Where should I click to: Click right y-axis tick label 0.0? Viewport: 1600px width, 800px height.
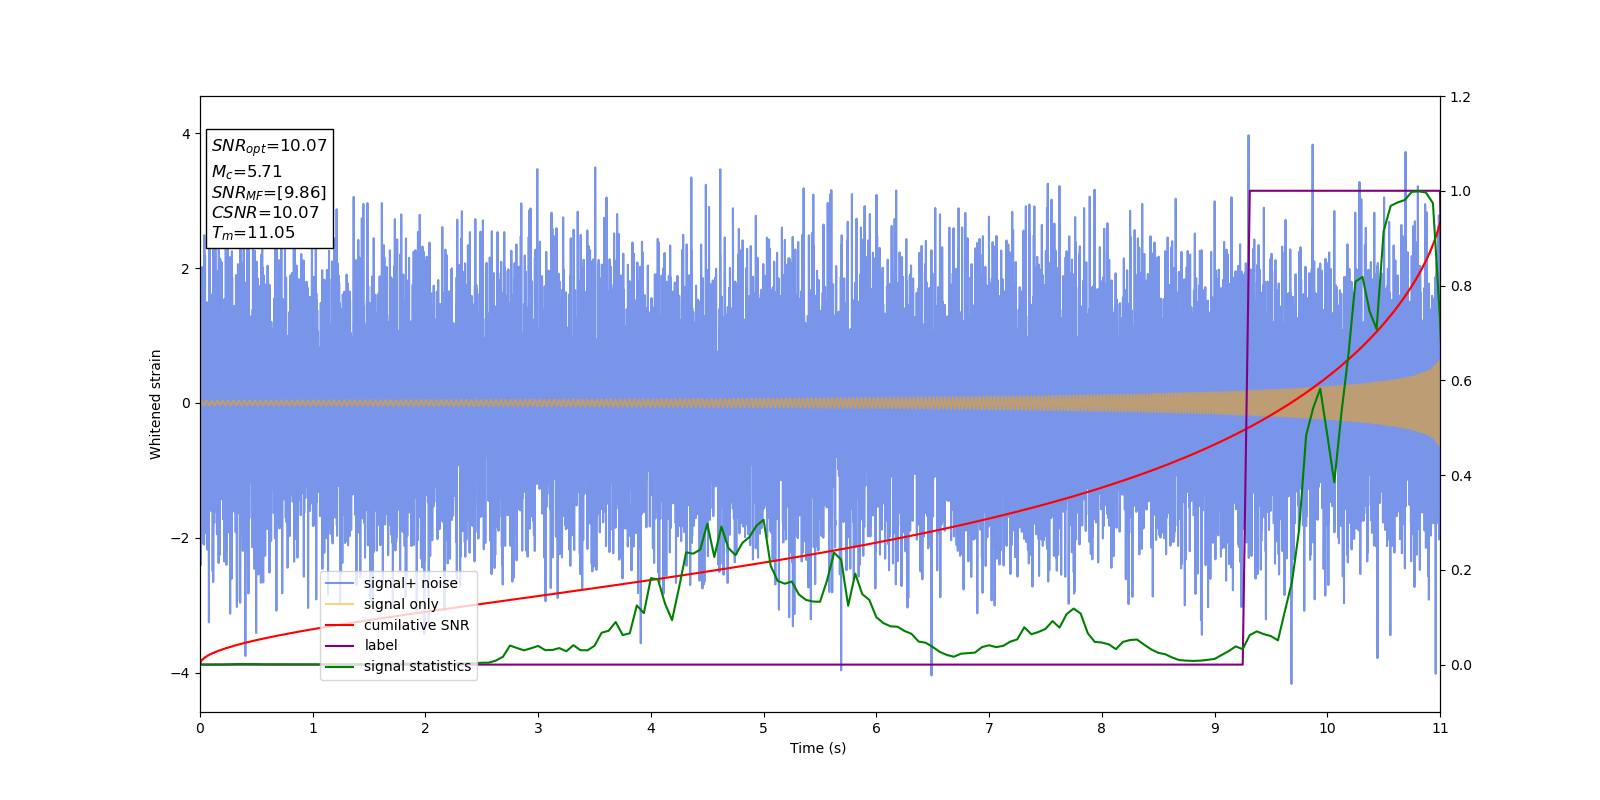tap(1460, 665)
